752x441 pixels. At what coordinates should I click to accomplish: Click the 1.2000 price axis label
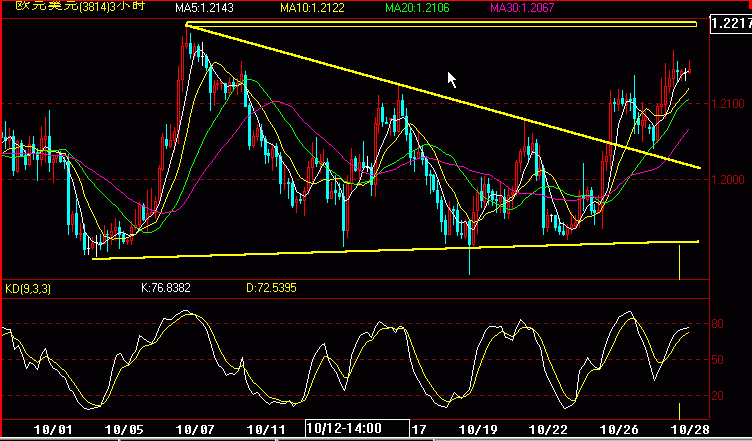(x=728, y=179)
